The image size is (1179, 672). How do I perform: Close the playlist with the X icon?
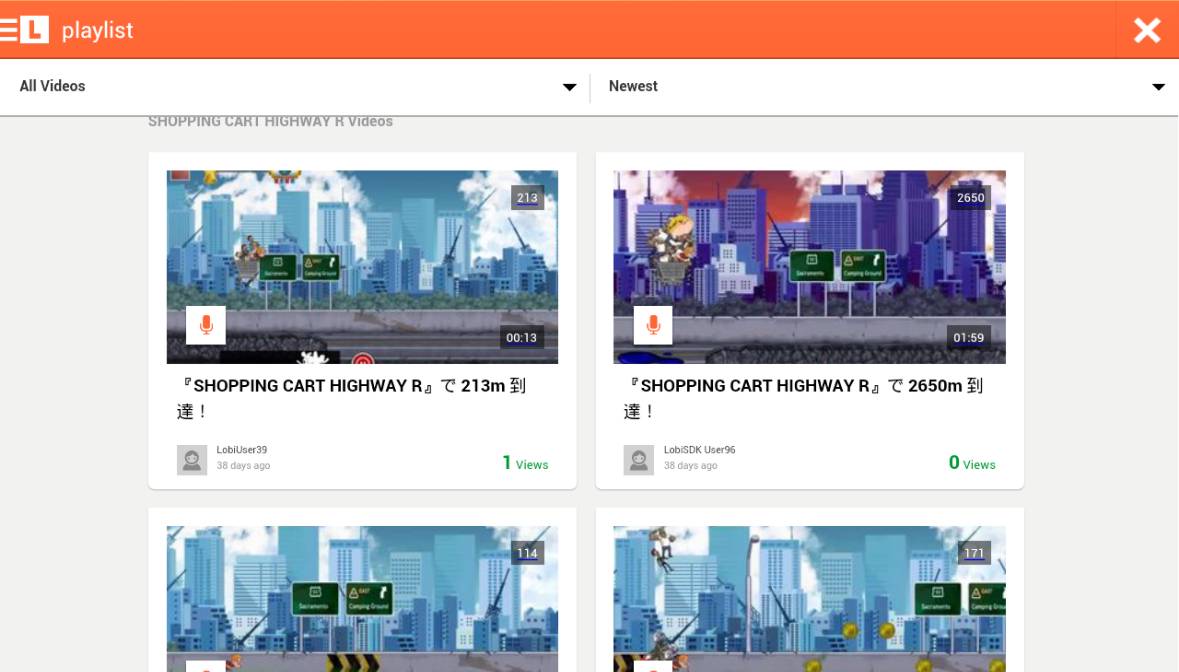pos(1147,30)
